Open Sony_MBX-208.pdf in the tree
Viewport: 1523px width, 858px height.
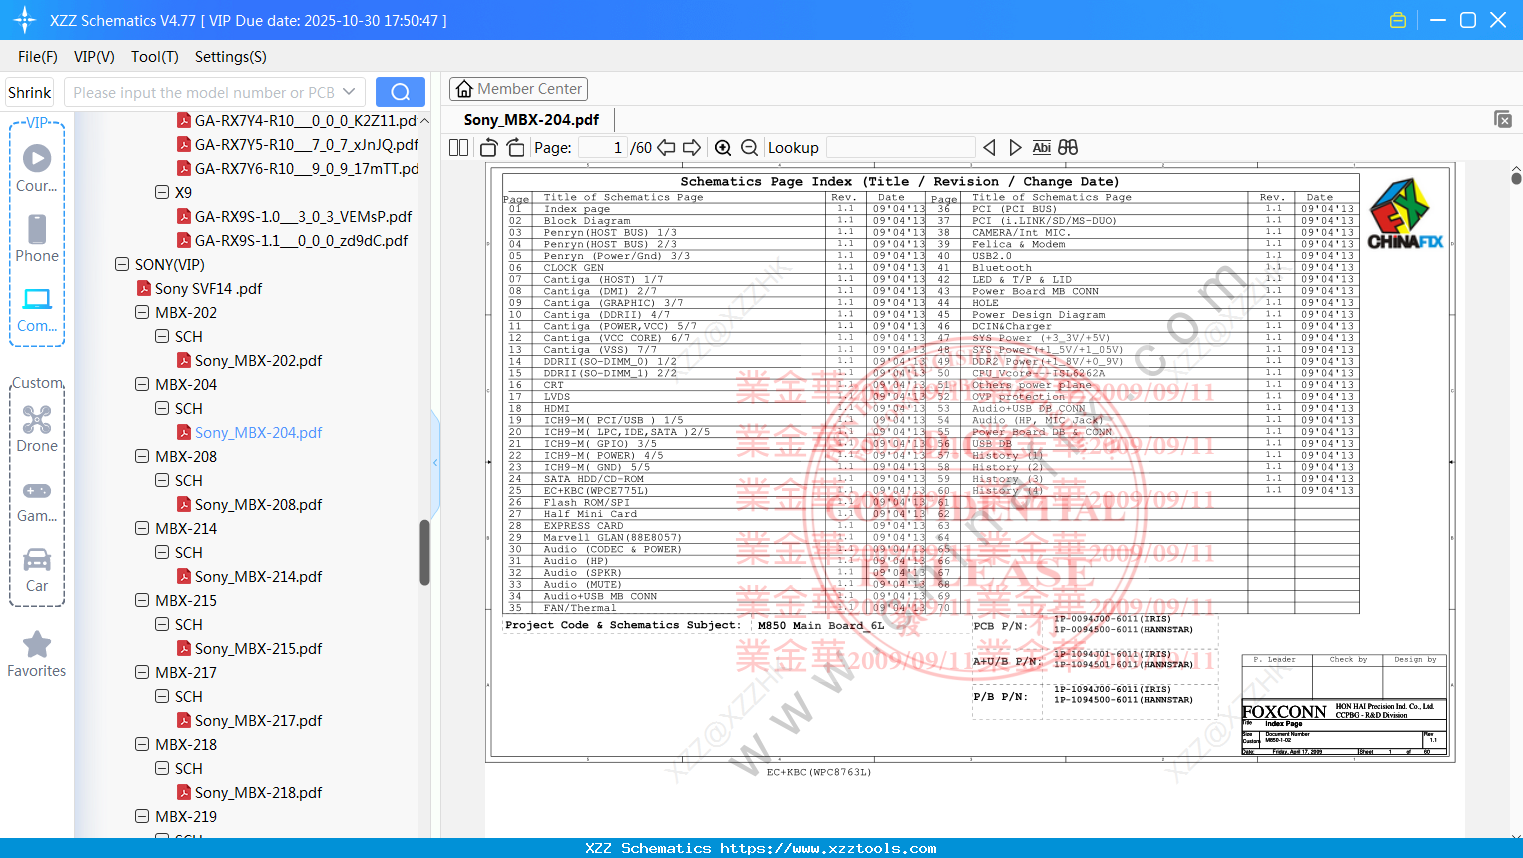[258, 504]
